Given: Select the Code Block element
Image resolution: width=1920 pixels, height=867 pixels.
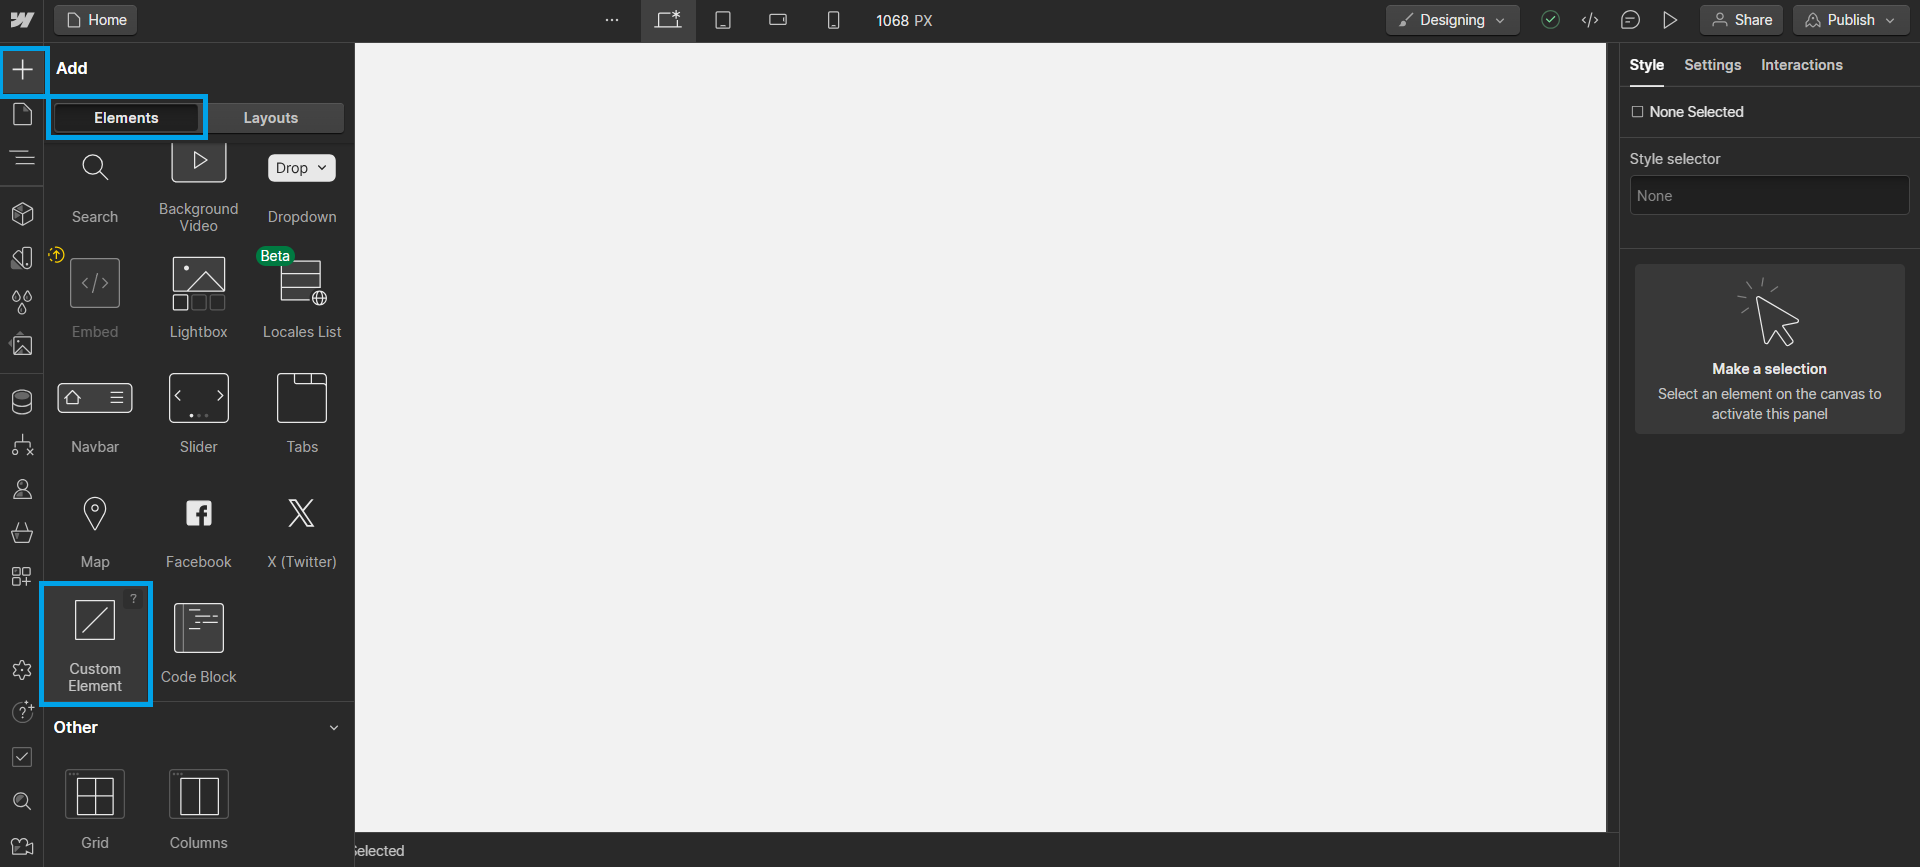Looking at the screenshot, I should 198,644.
